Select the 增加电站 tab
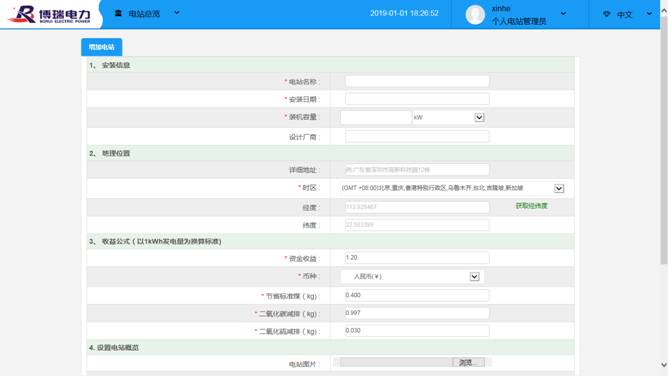Screen dimensions: 668x376 pos(101,47)
